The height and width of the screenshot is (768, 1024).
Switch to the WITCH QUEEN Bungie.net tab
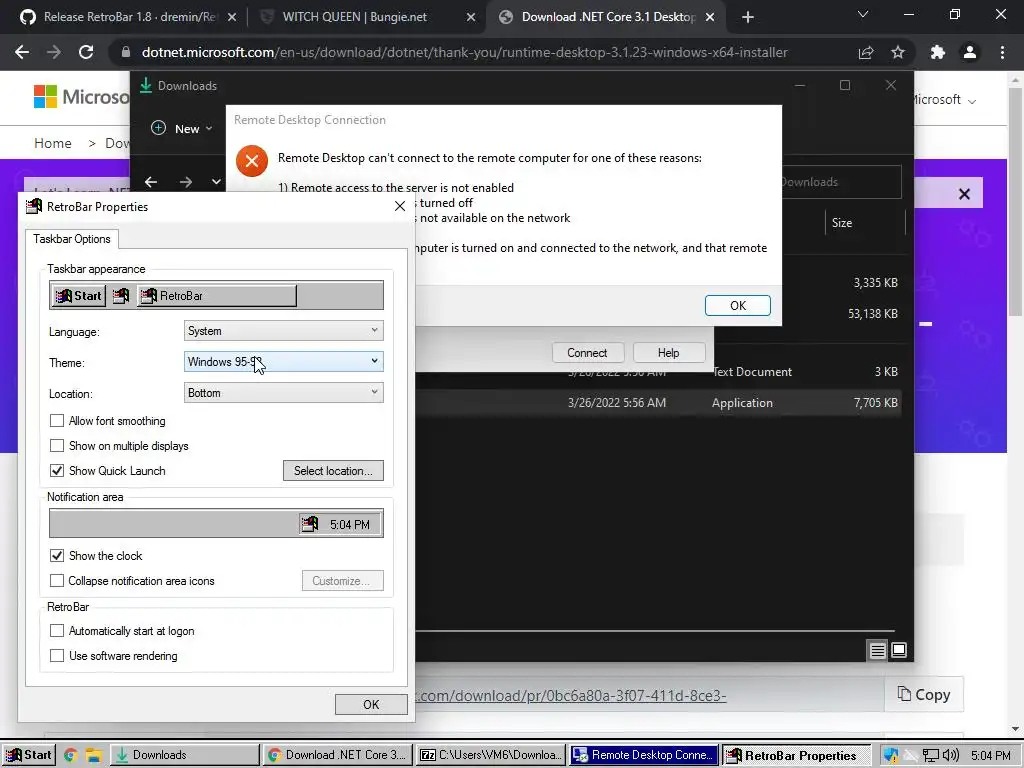pos(366,17)
